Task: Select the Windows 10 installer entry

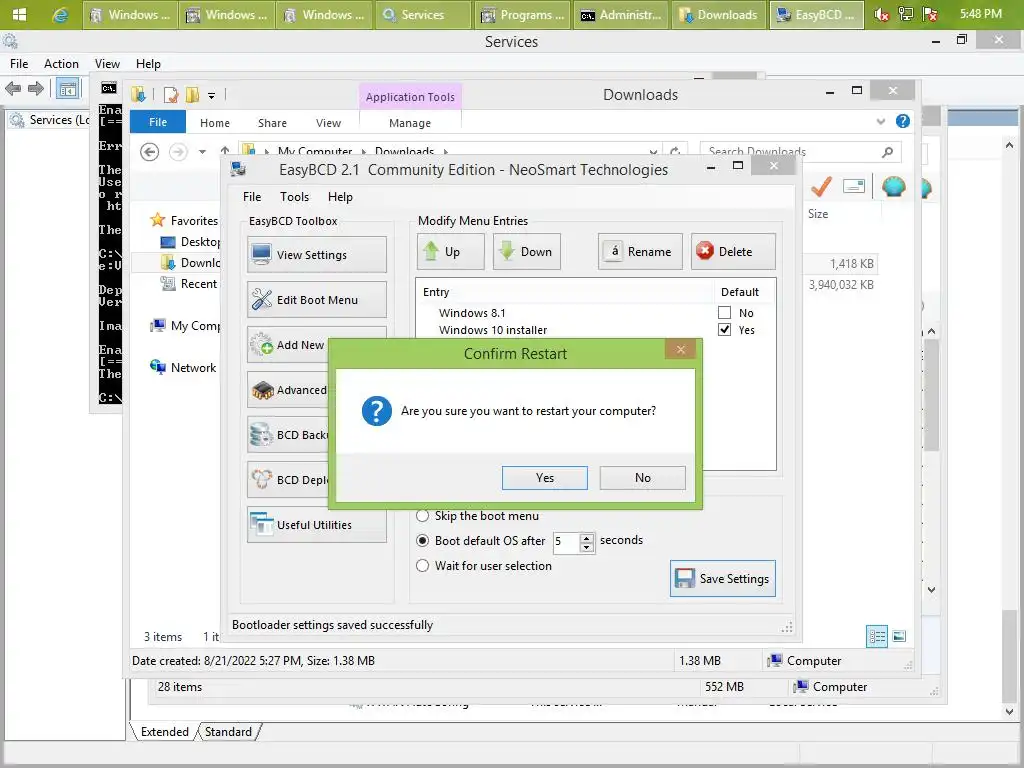Action: (492, 330)
